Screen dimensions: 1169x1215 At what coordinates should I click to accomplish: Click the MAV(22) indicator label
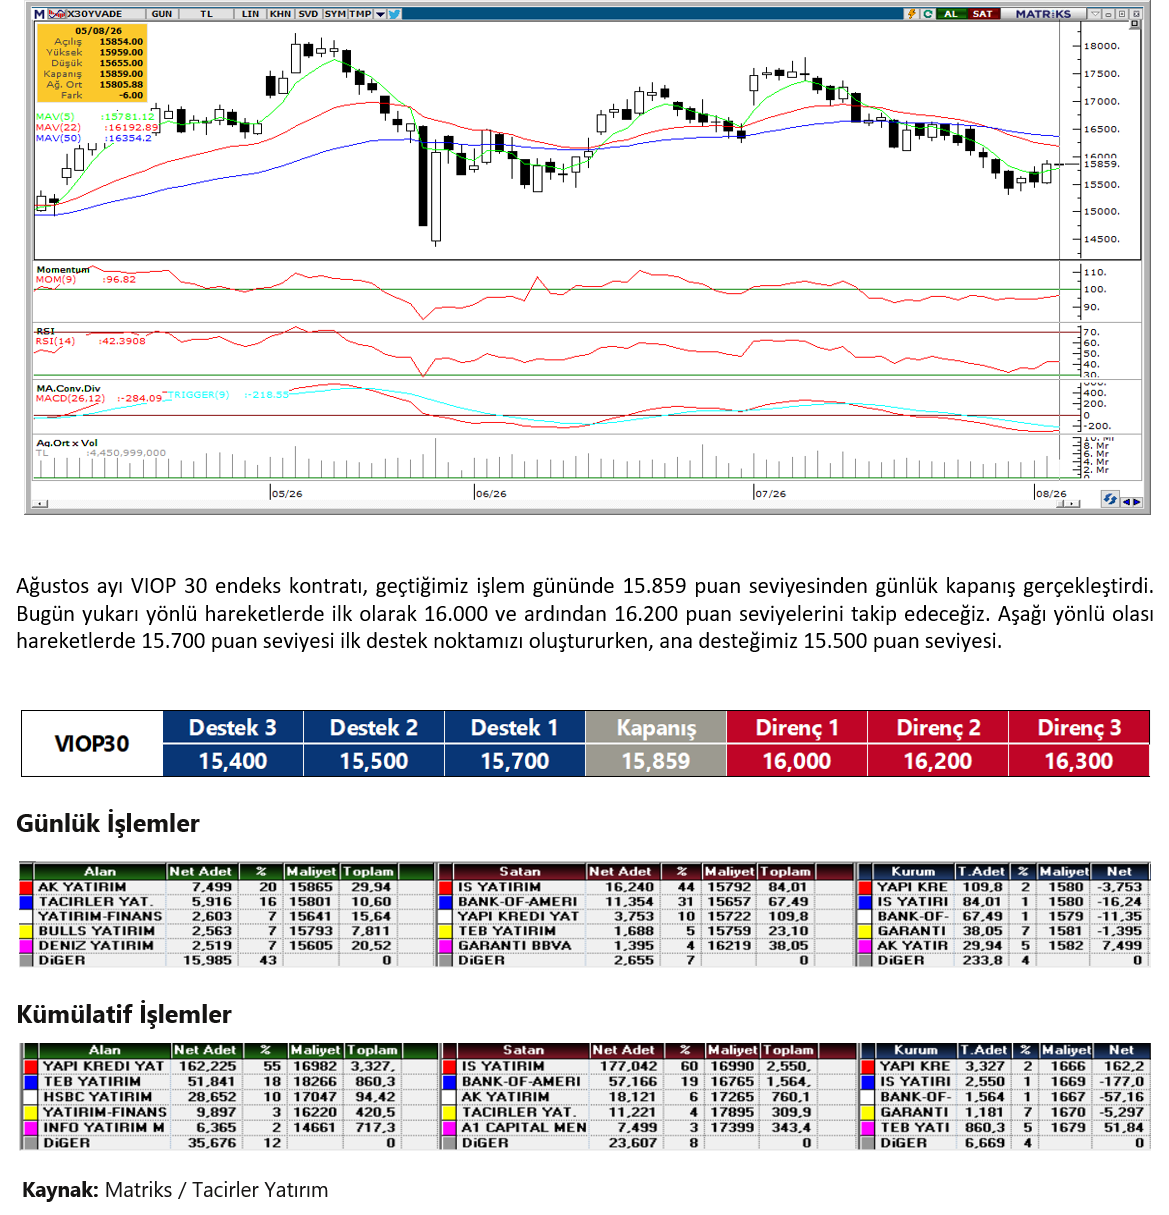(x=59, y=128)
